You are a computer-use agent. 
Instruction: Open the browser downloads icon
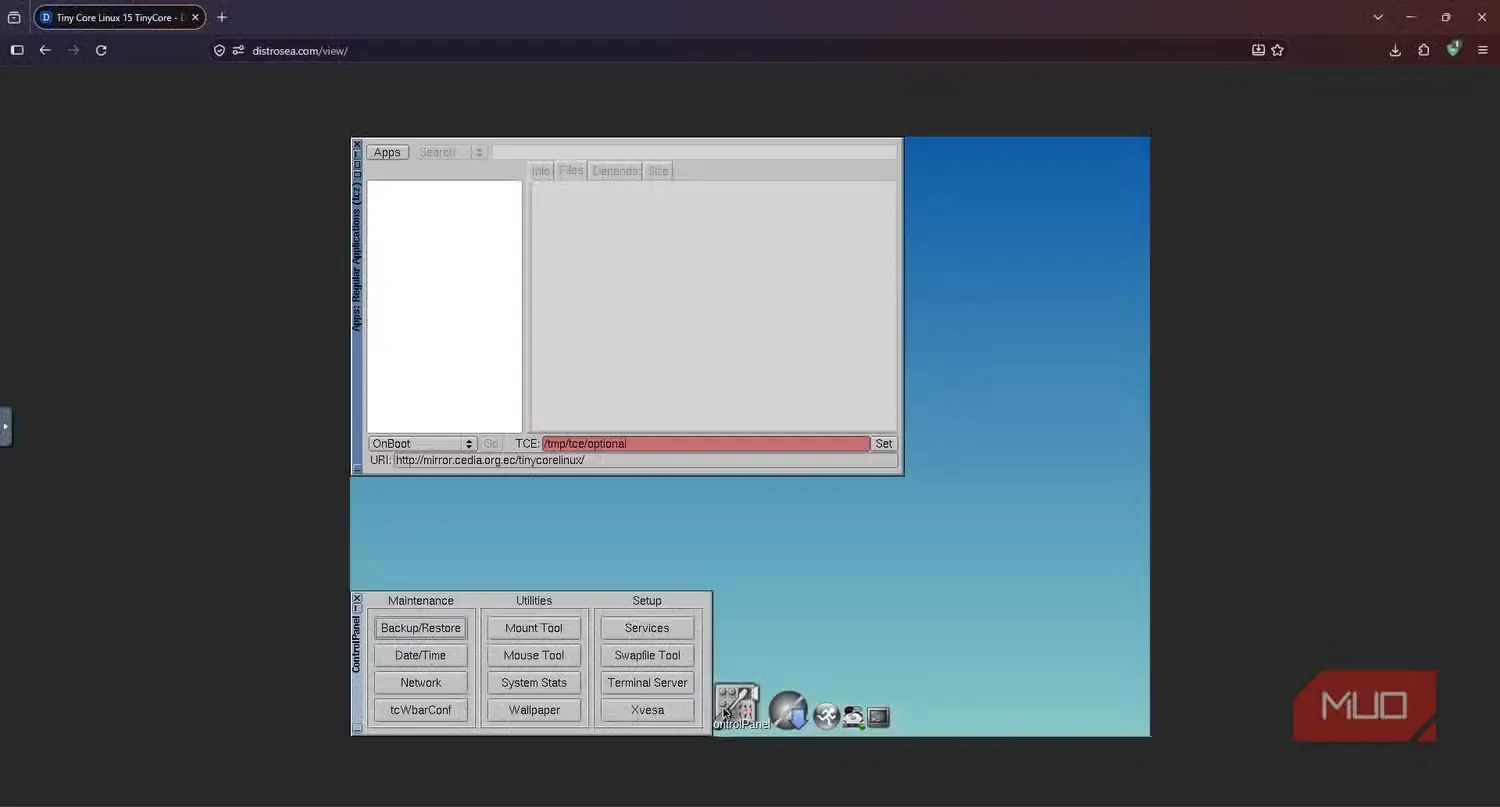(1395, 50)
